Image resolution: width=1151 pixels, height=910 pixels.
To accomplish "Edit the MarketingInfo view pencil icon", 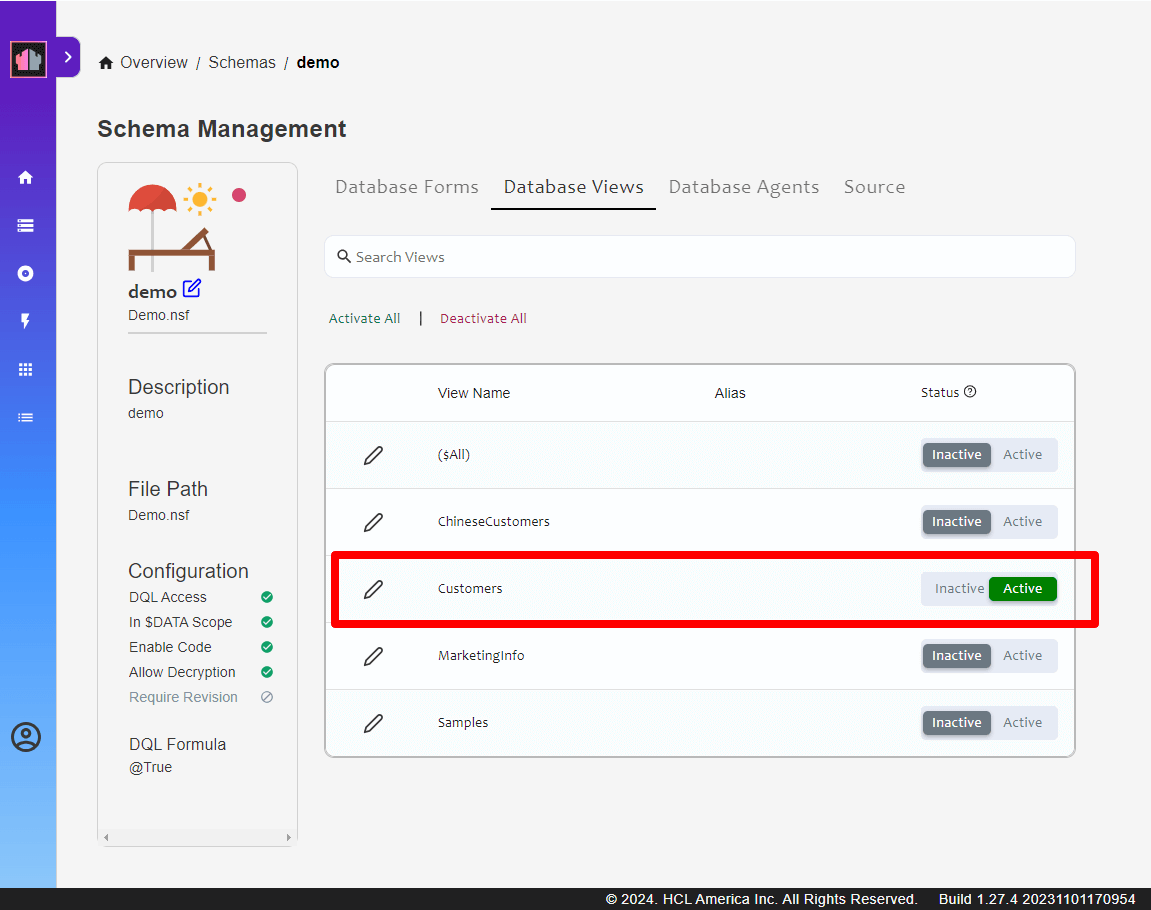I will (x=374, y=656).
